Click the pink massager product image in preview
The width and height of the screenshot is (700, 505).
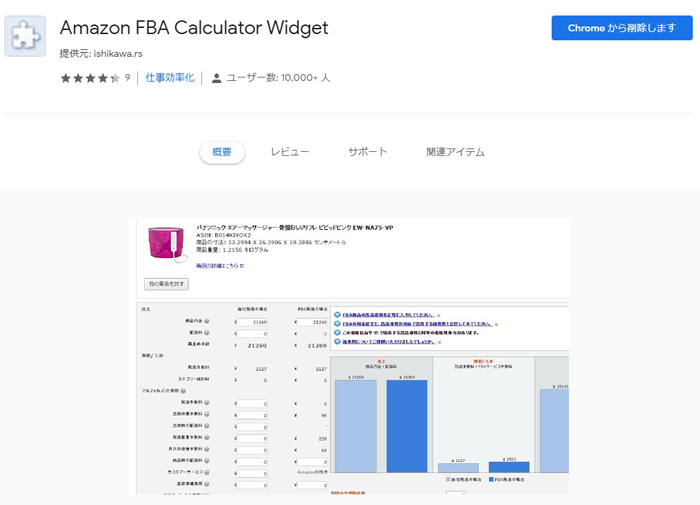click(x=167, y=244)
